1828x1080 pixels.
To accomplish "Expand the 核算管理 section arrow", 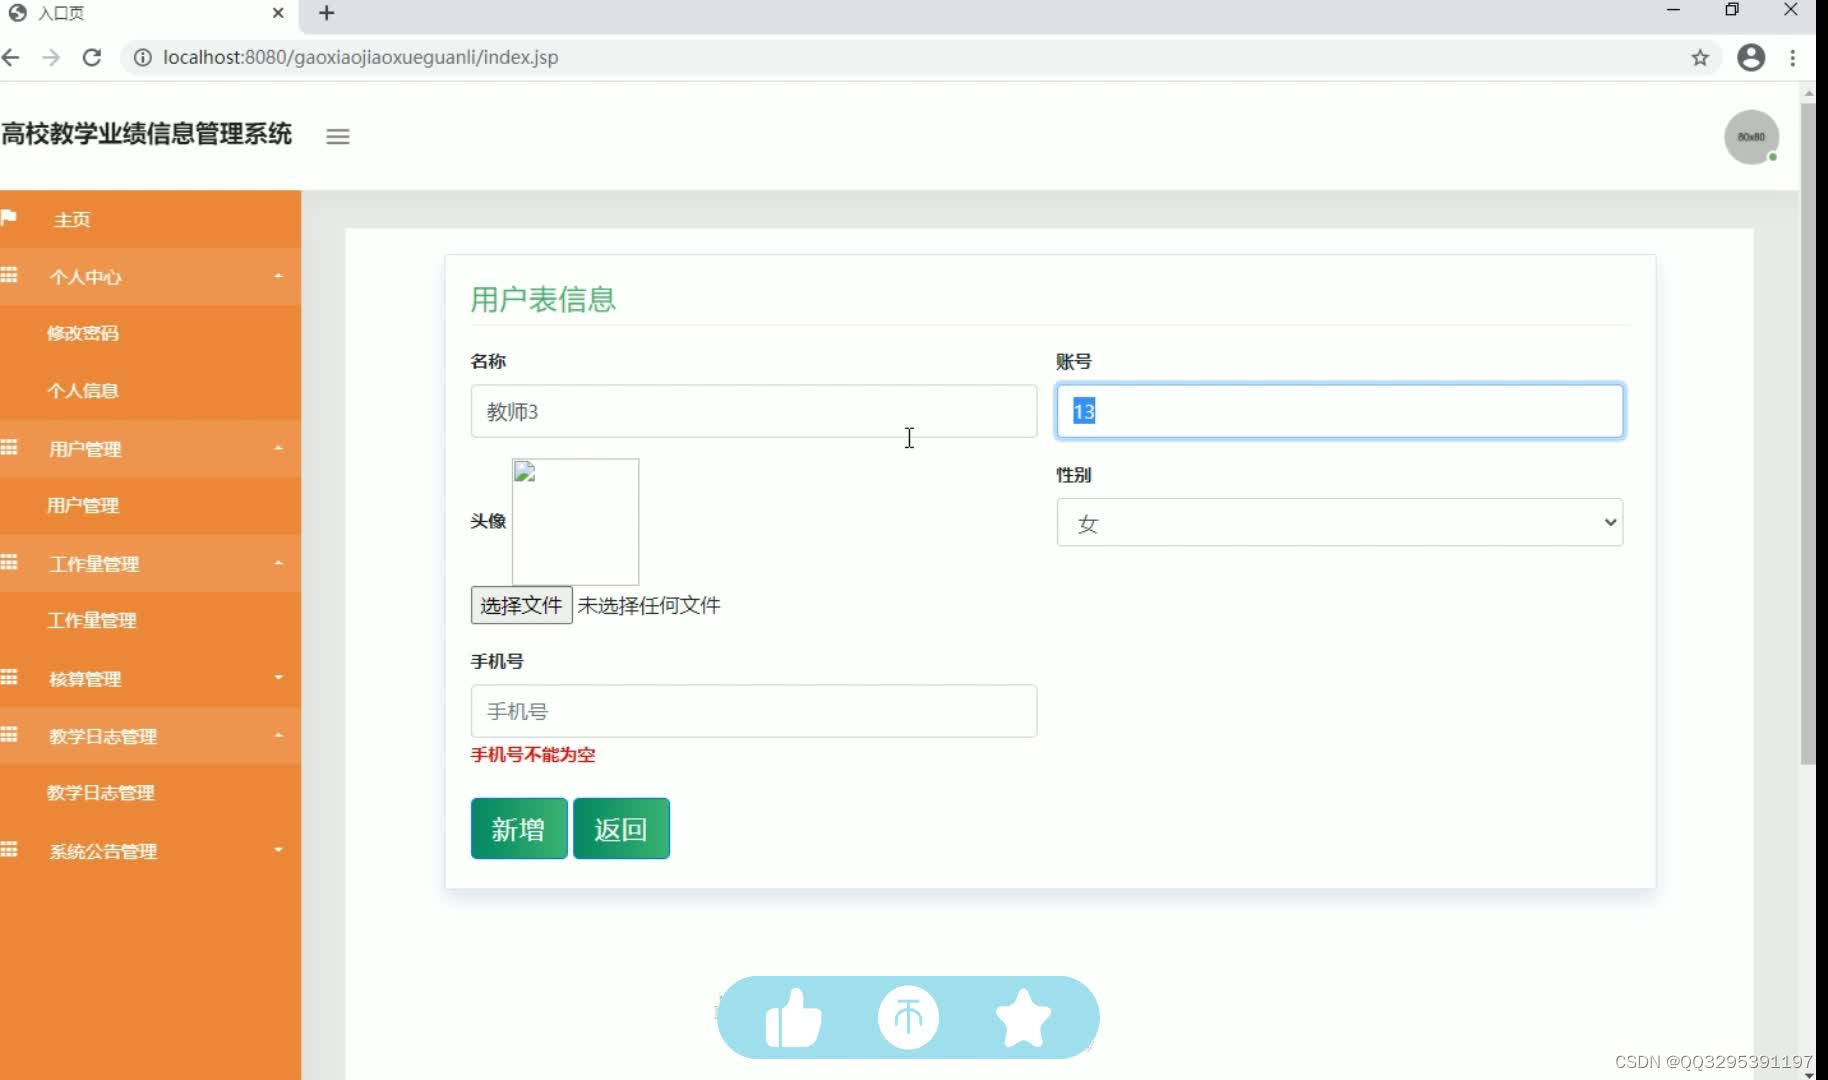I will (x=278, y=678).
